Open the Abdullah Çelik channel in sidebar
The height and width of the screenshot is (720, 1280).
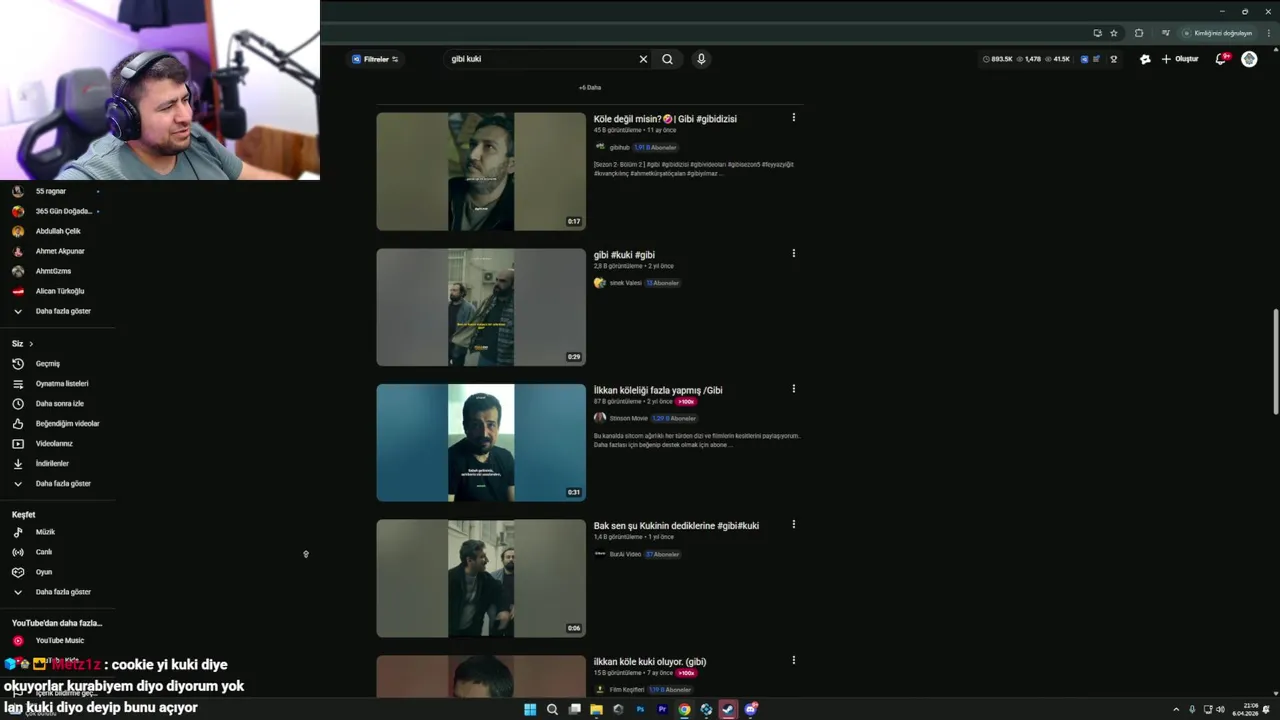[57, 231]
